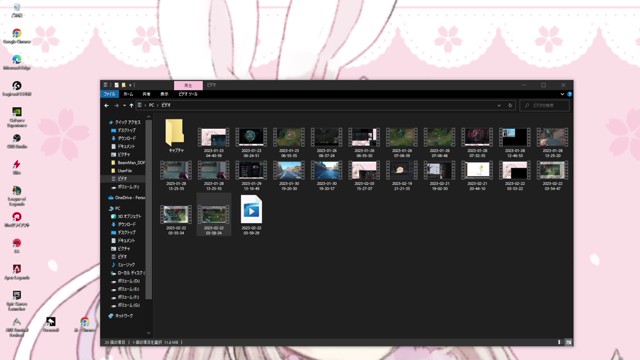Click PC in the address breadcrumb
The image size is (640, 360).
tap(151, 105)
